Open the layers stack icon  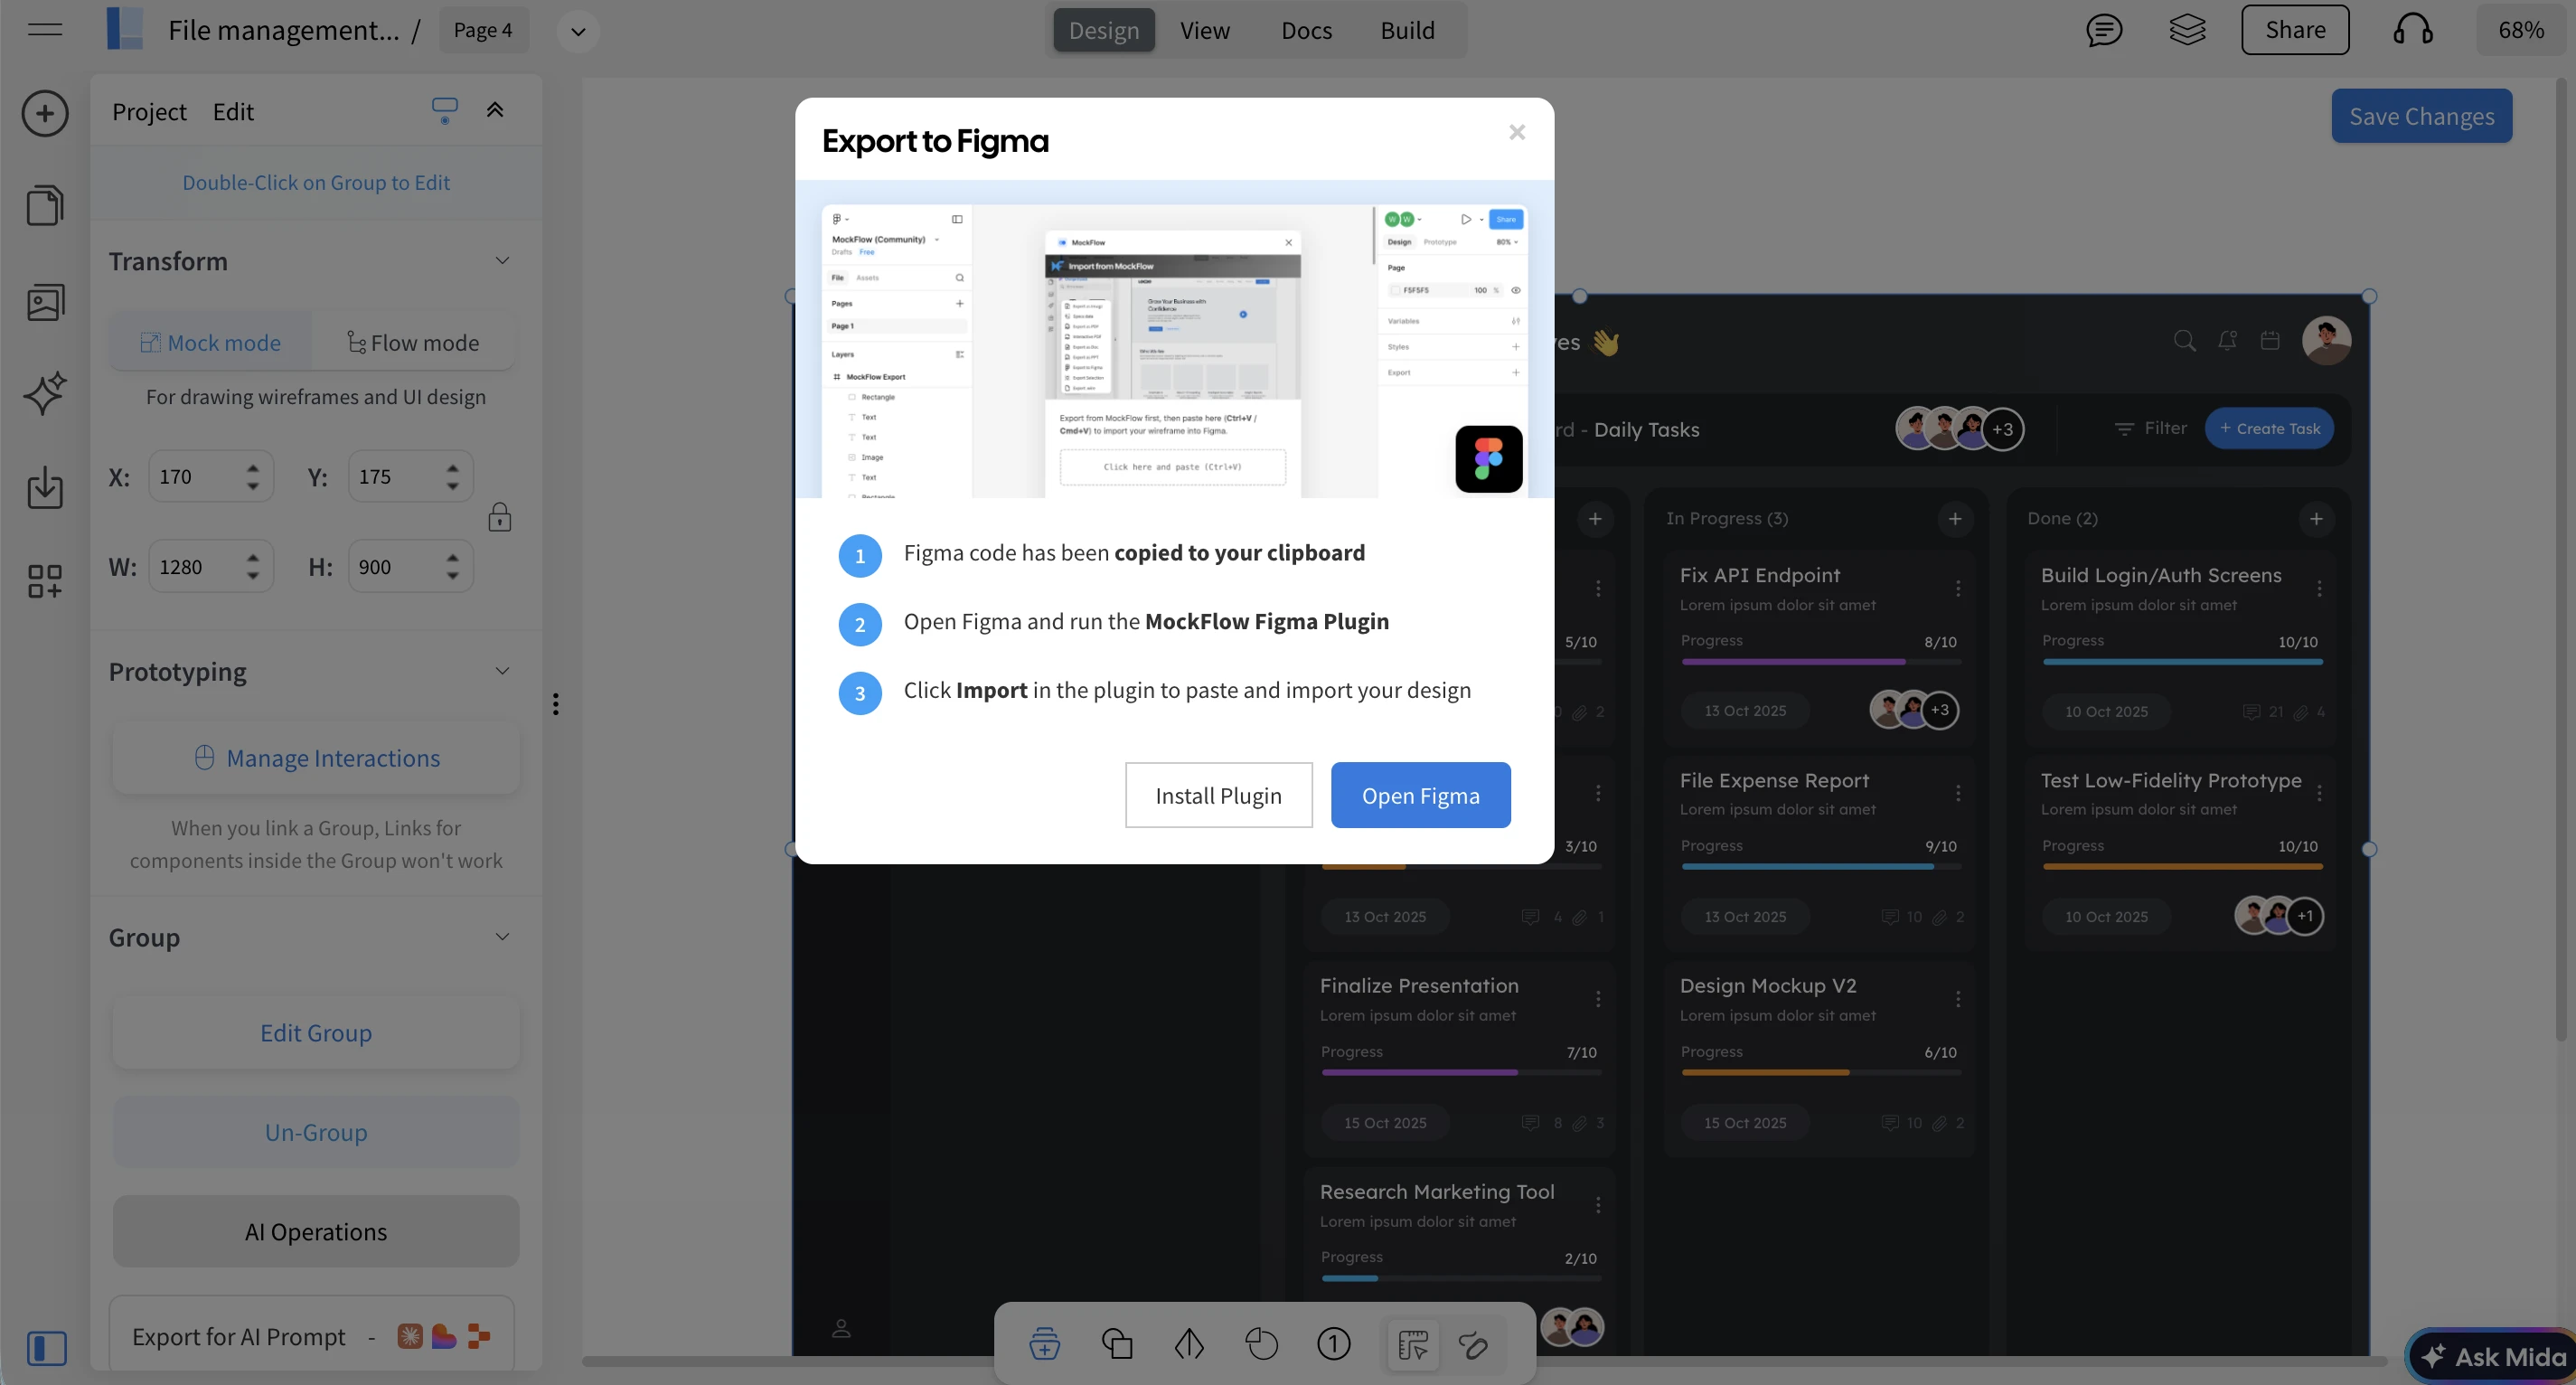coord(2187,30)
